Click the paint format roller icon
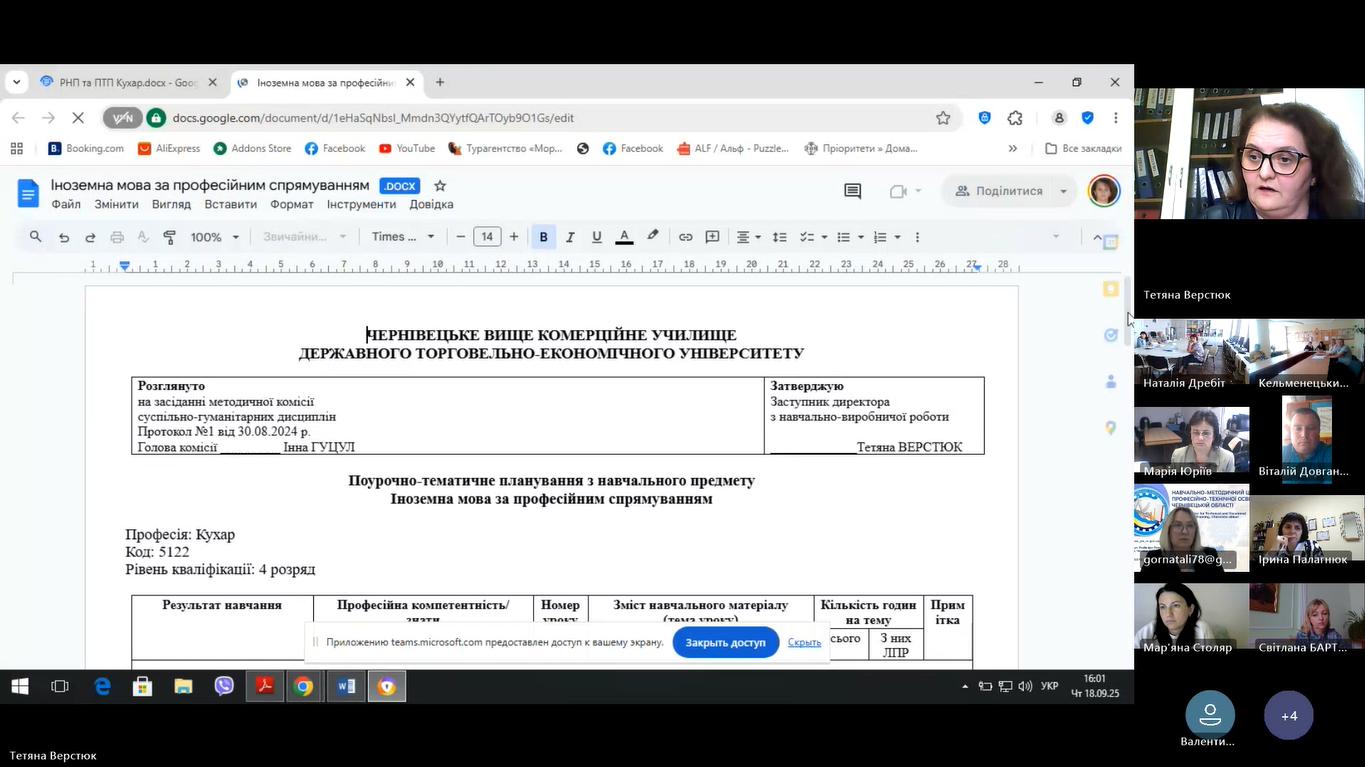This screenshot has width=1365, height=767. [169, 237]
